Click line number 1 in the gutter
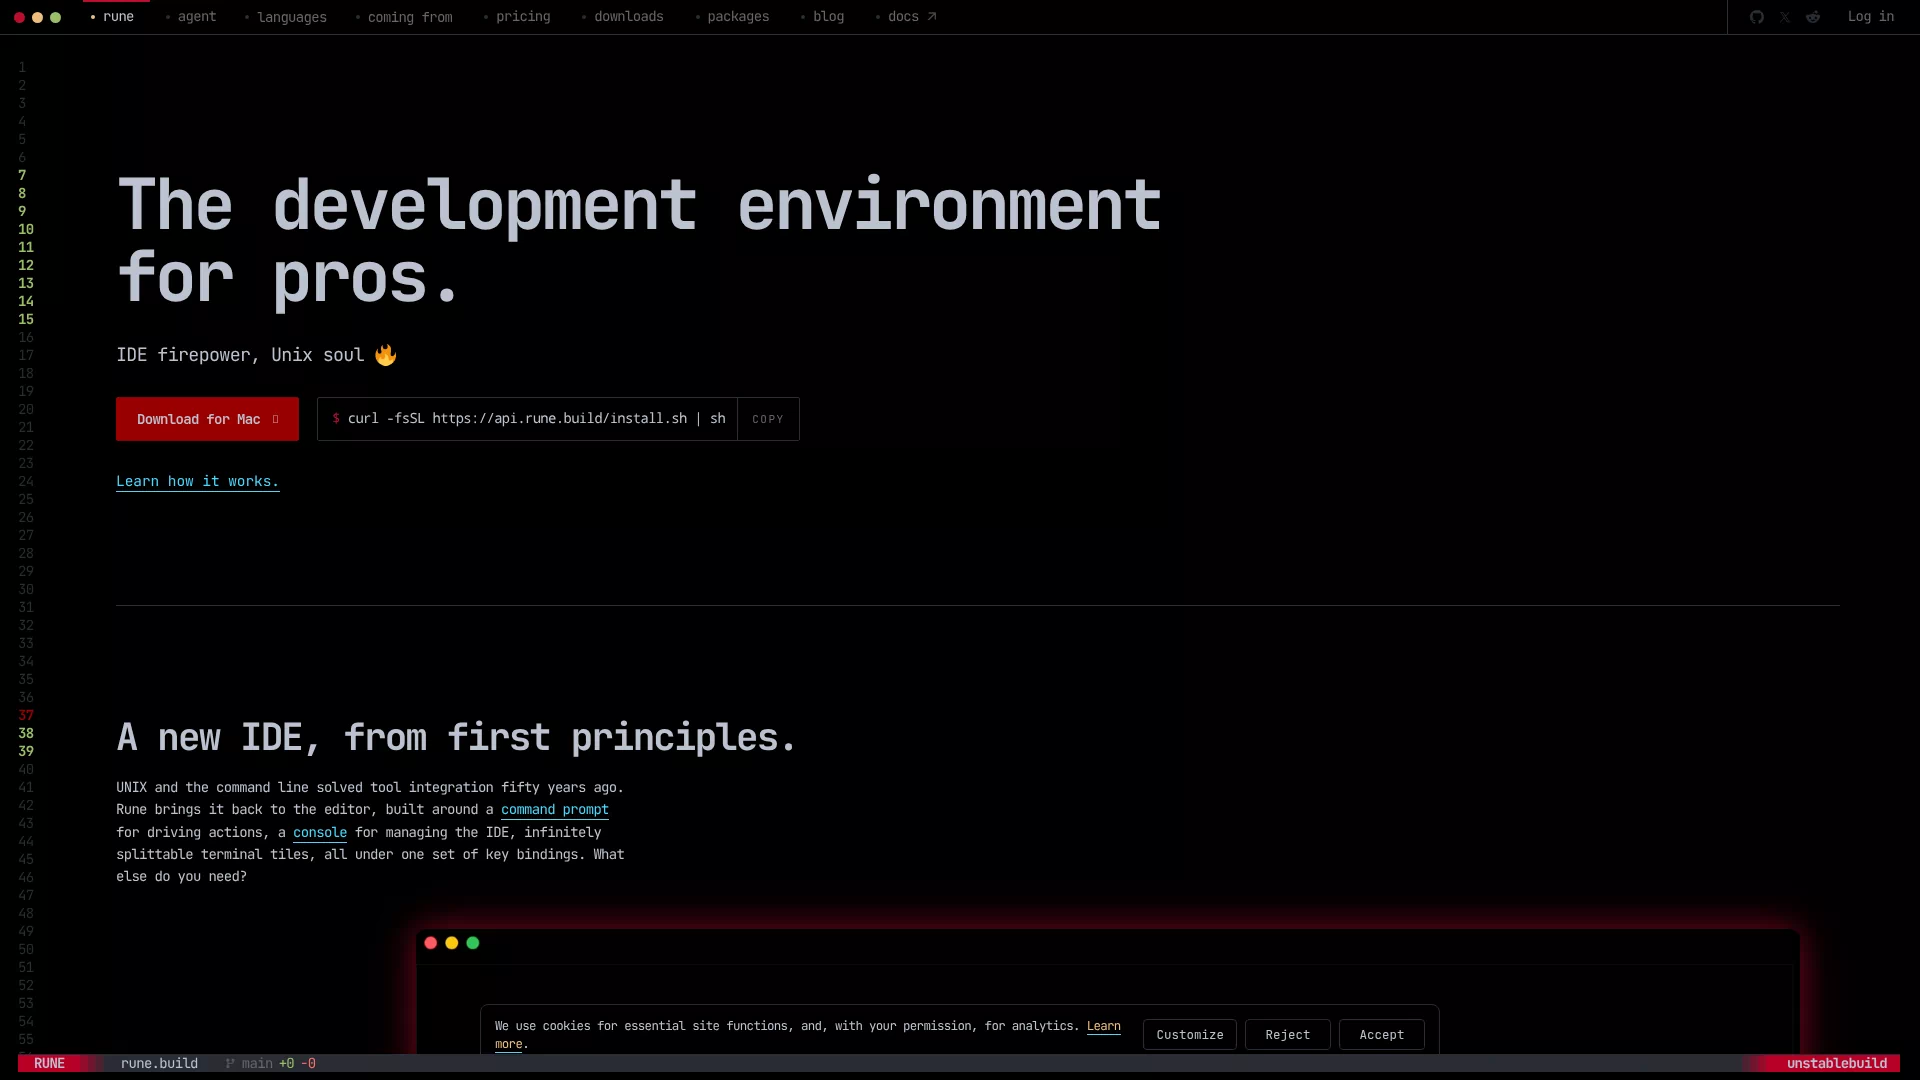 pyautogui.click(x=22, y=67)
